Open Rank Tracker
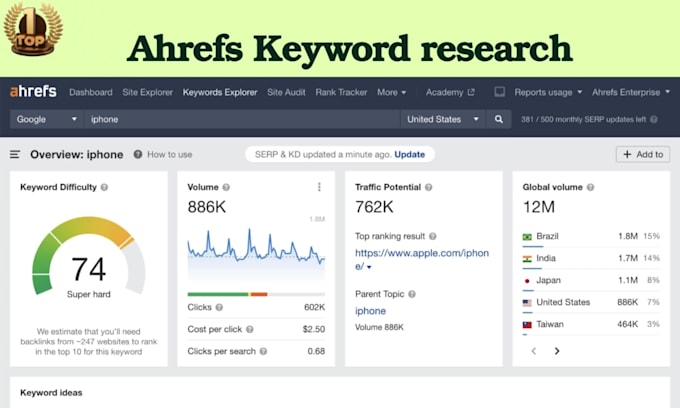The image size is (680, 408). coord(341,92)
